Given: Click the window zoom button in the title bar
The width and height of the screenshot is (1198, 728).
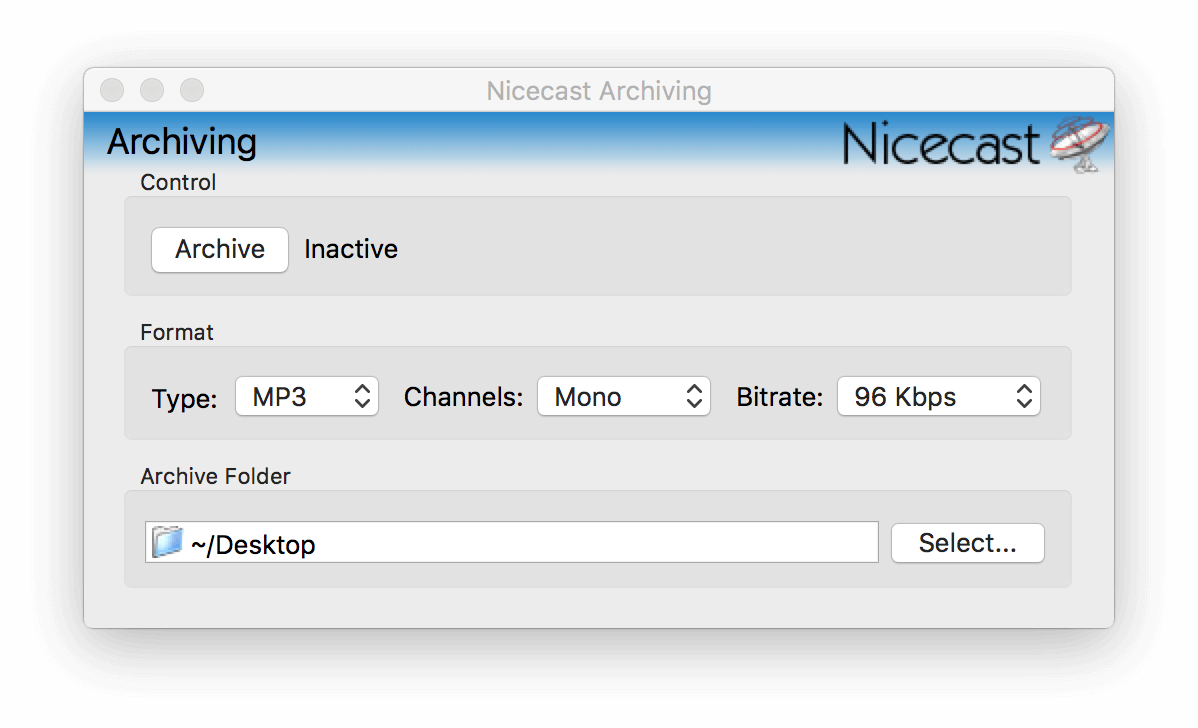Looking at the screenshot, I should [x=192, y=90].
